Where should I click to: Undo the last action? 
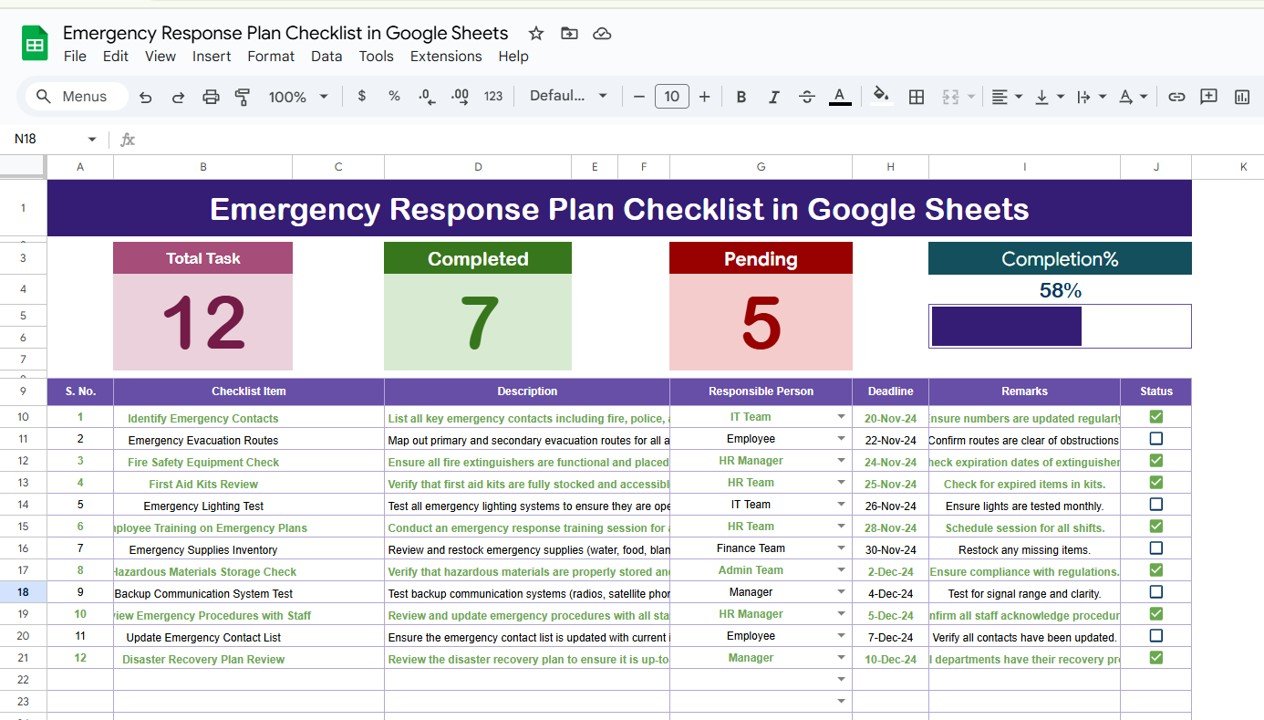tap(146, 97)
